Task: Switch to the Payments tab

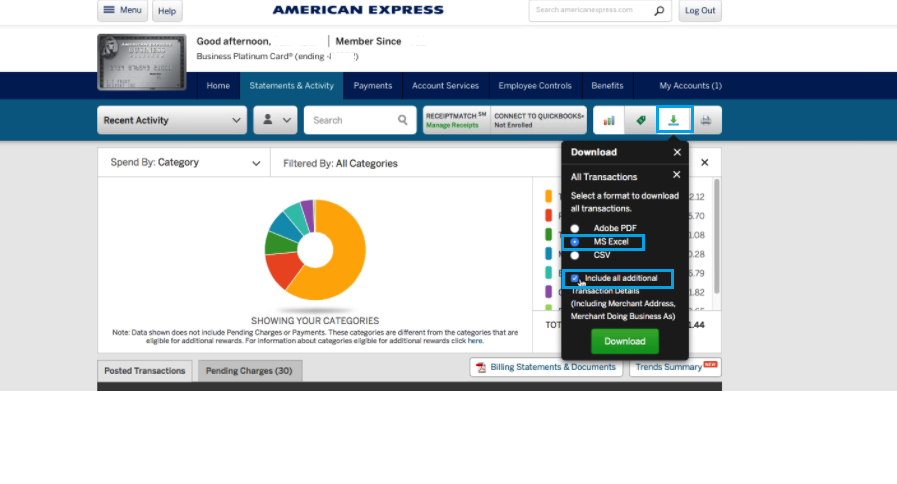Action: 372,86
